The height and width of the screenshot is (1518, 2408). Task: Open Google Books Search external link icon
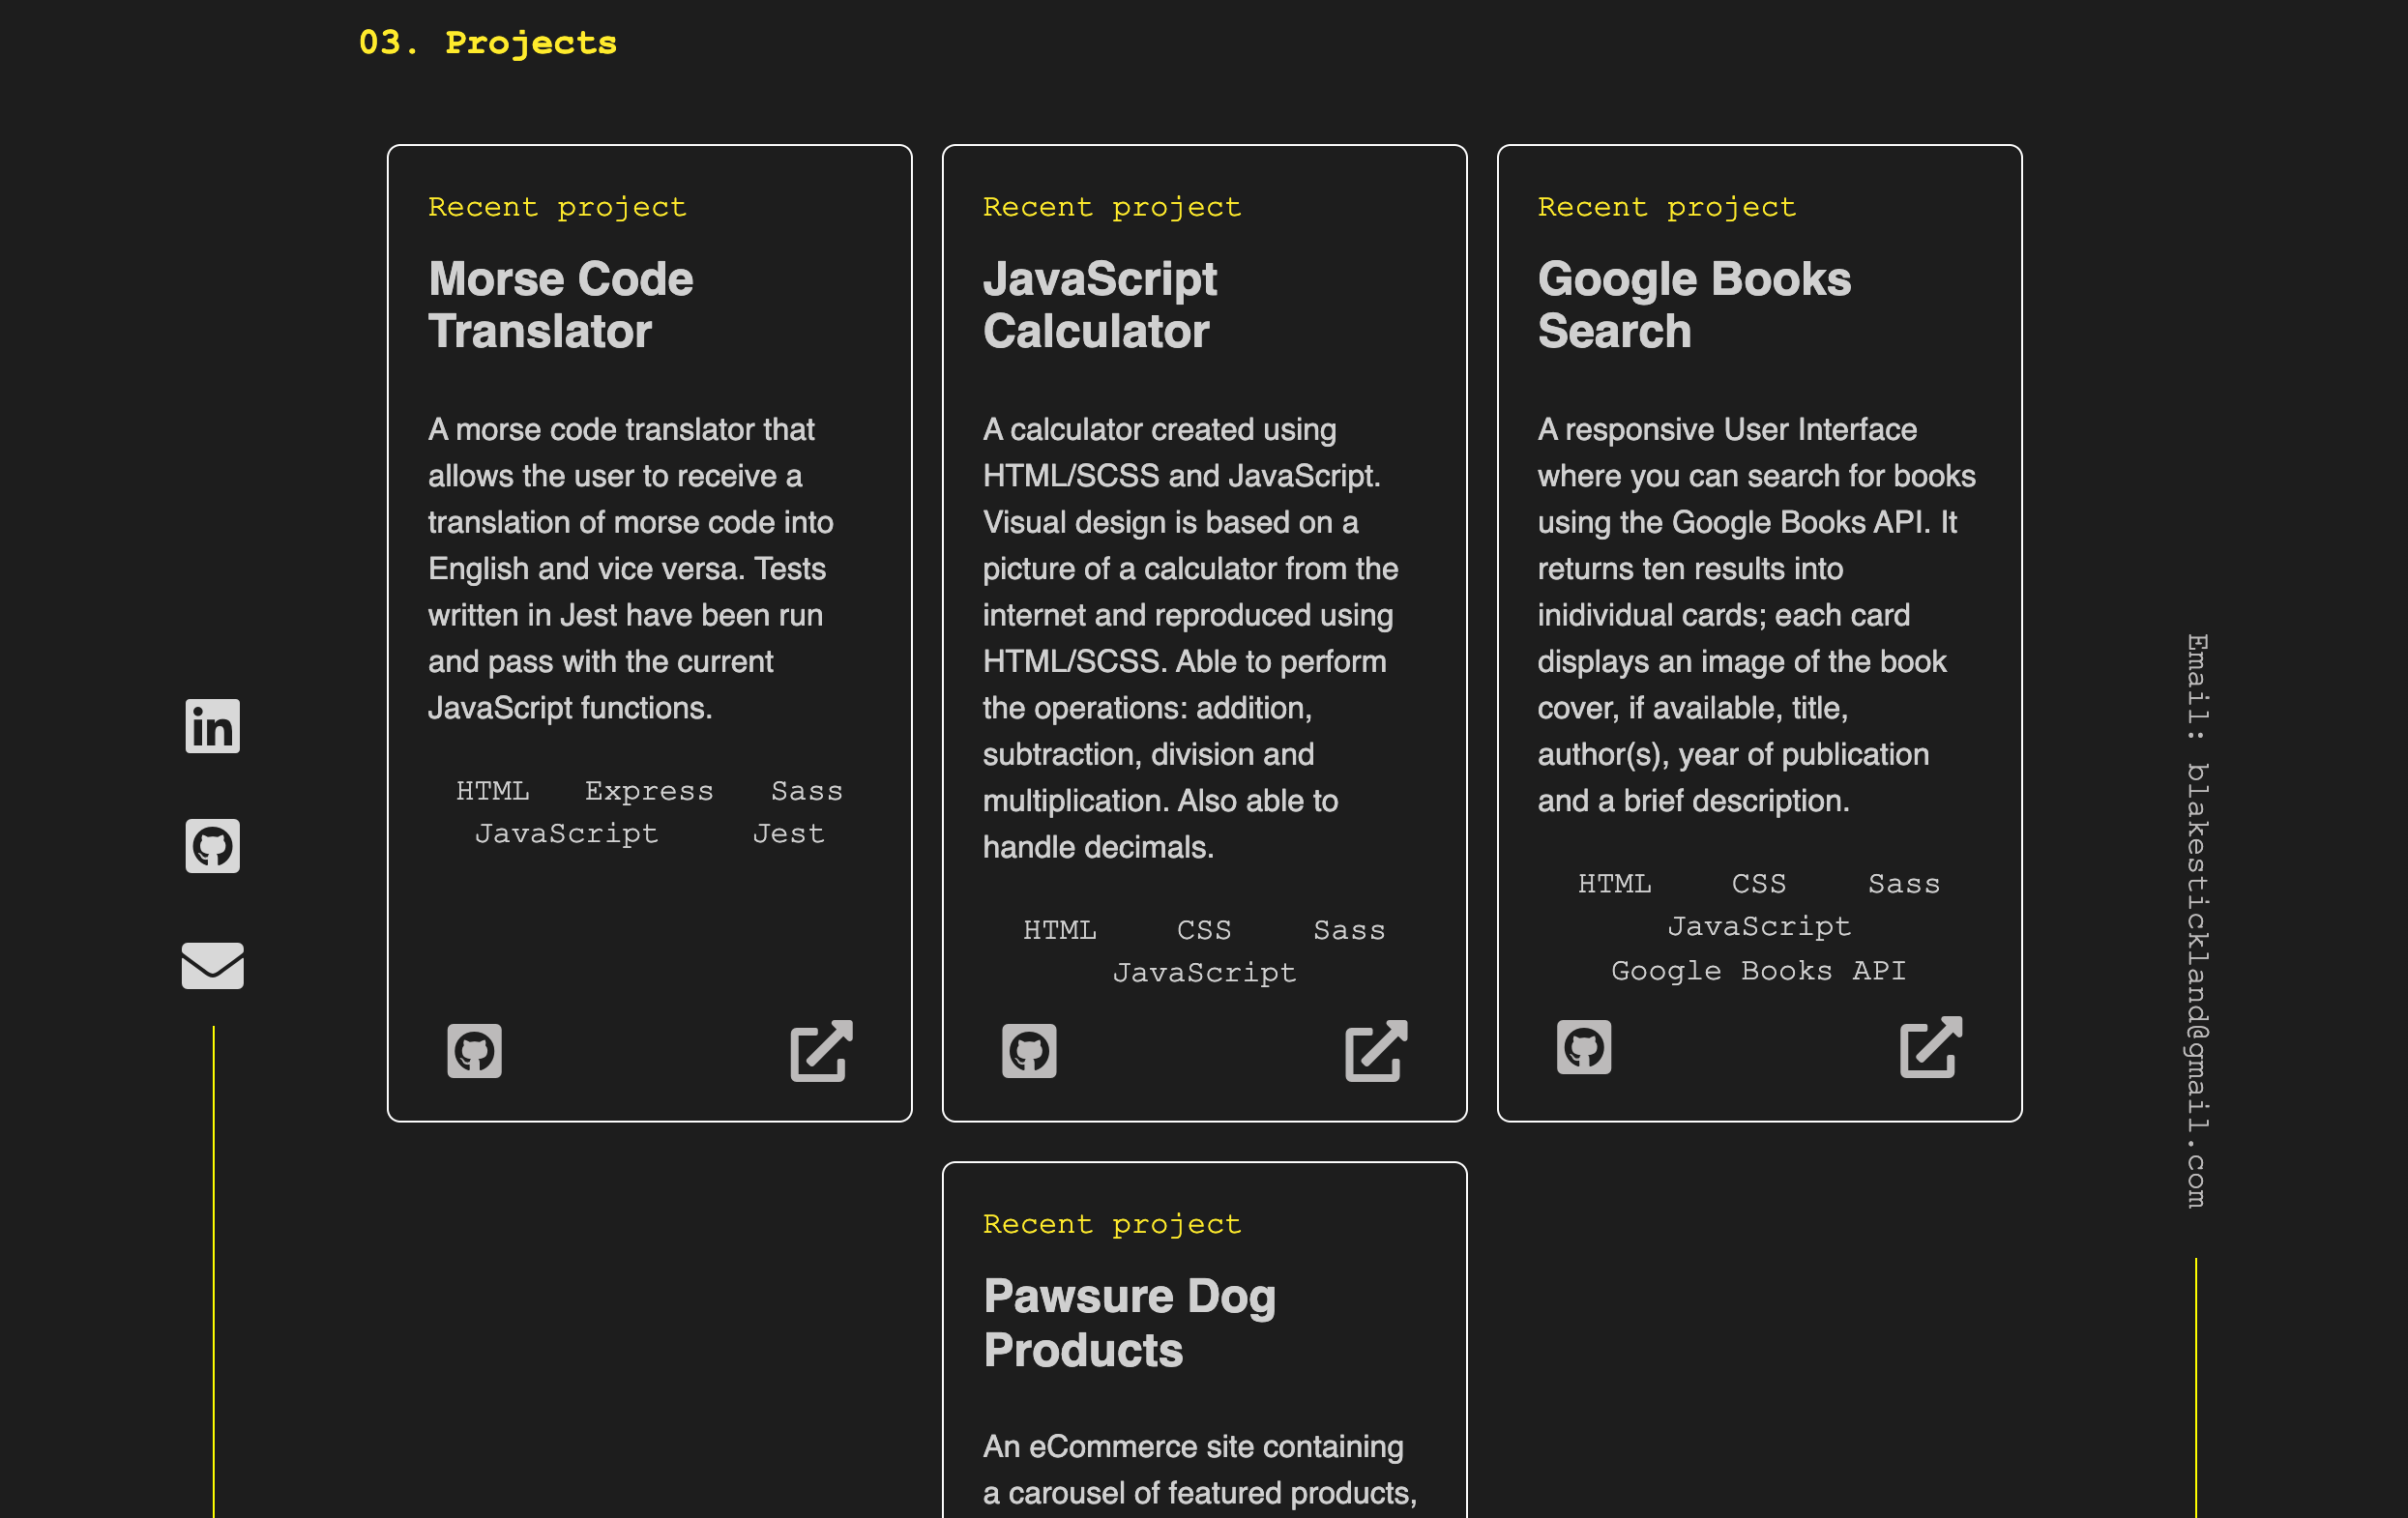1931,1047
